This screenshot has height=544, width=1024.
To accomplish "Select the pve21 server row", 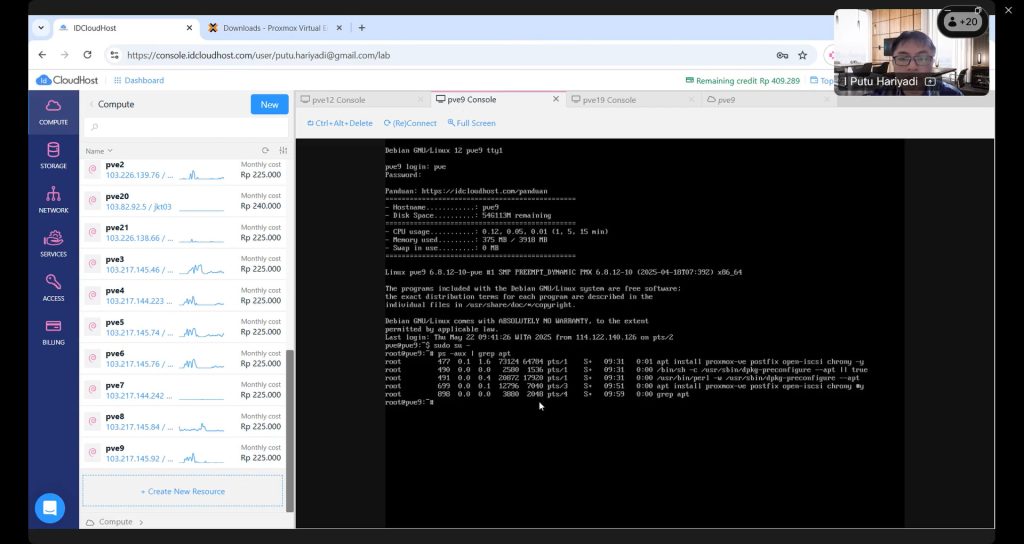I will point(184,232).
